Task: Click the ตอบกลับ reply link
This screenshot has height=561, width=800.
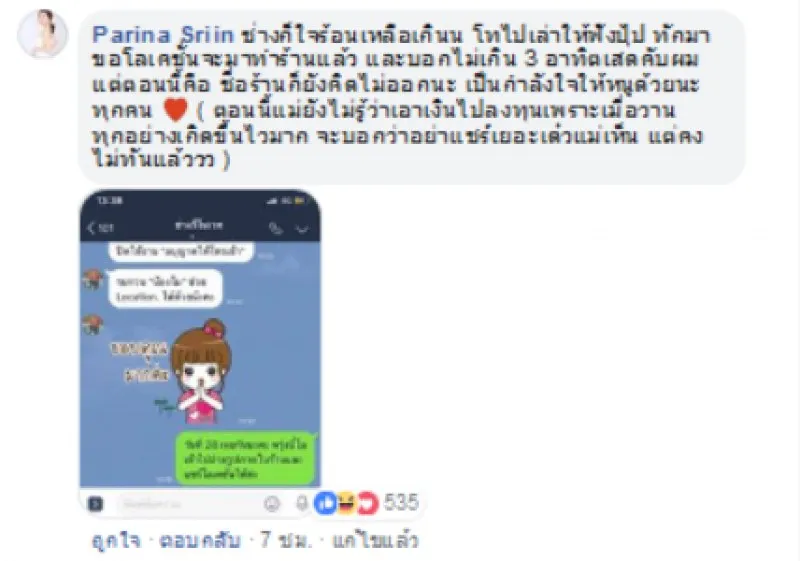Action: click(199, 541)
